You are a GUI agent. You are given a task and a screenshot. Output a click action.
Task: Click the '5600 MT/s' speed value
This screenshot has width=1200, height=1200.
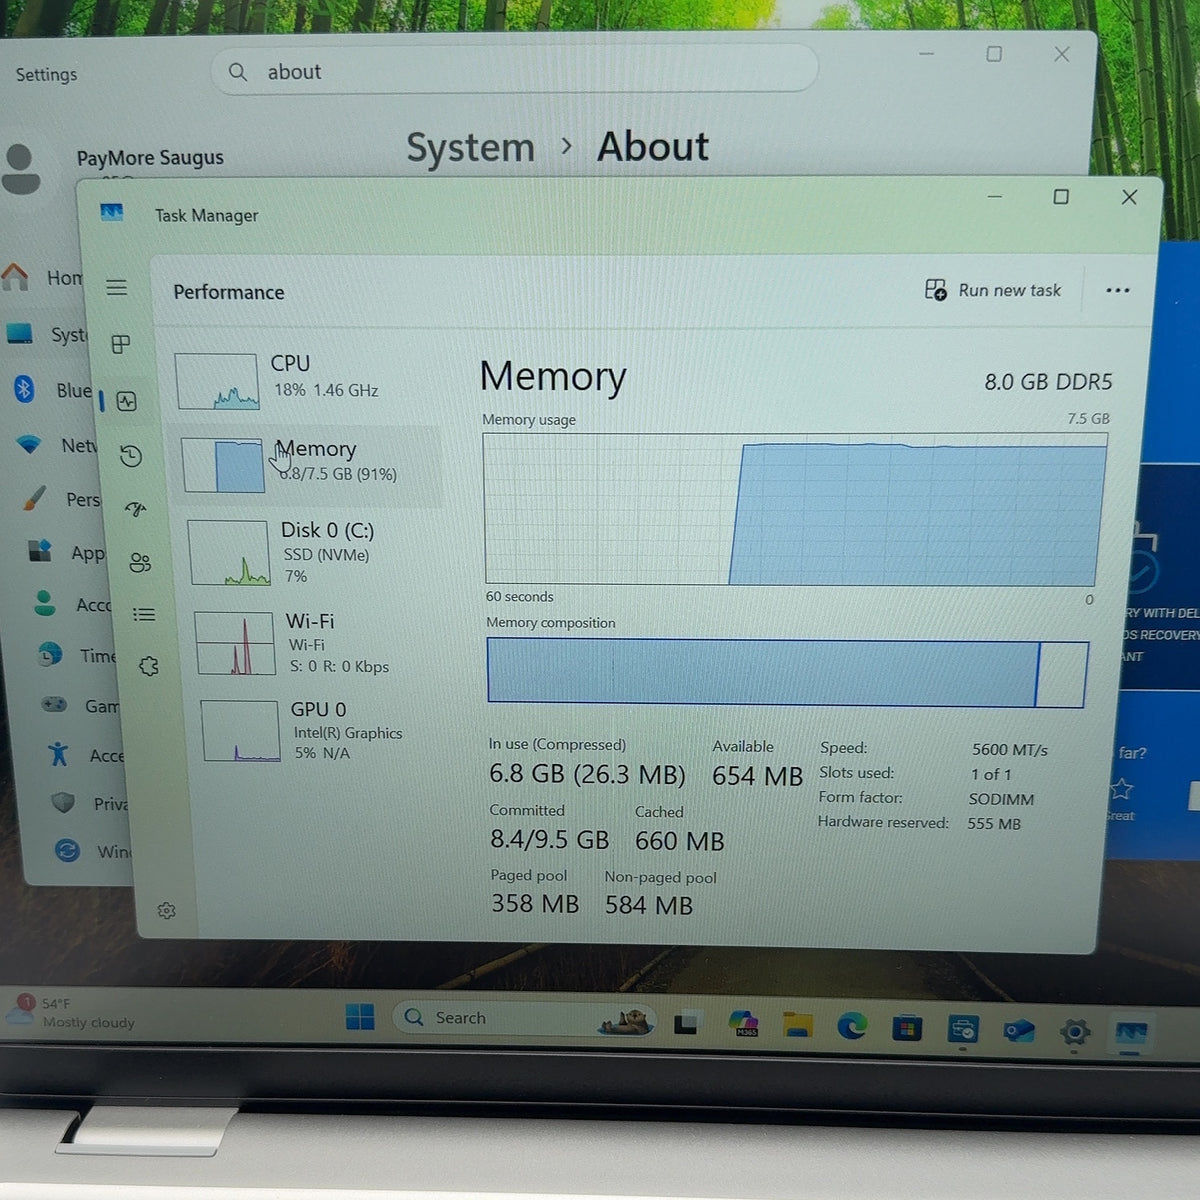(x=1010, y=750)
